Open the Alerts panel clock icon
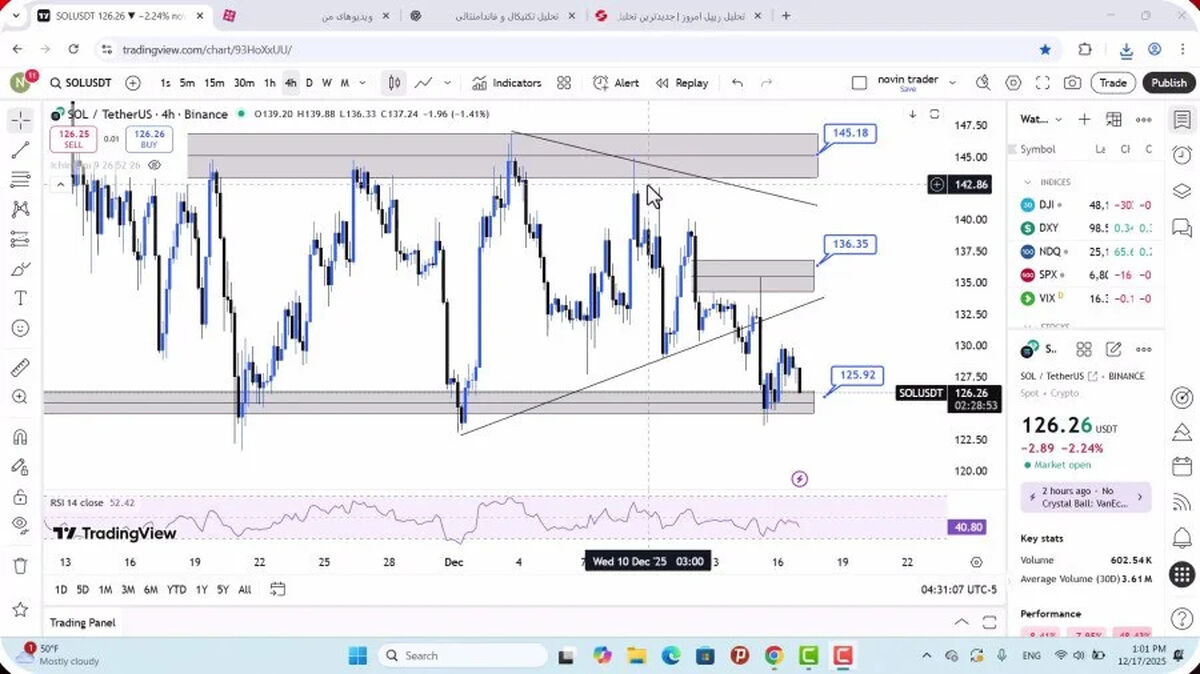This screenshot has width=1200, height=674. (x=1181, y=155)
